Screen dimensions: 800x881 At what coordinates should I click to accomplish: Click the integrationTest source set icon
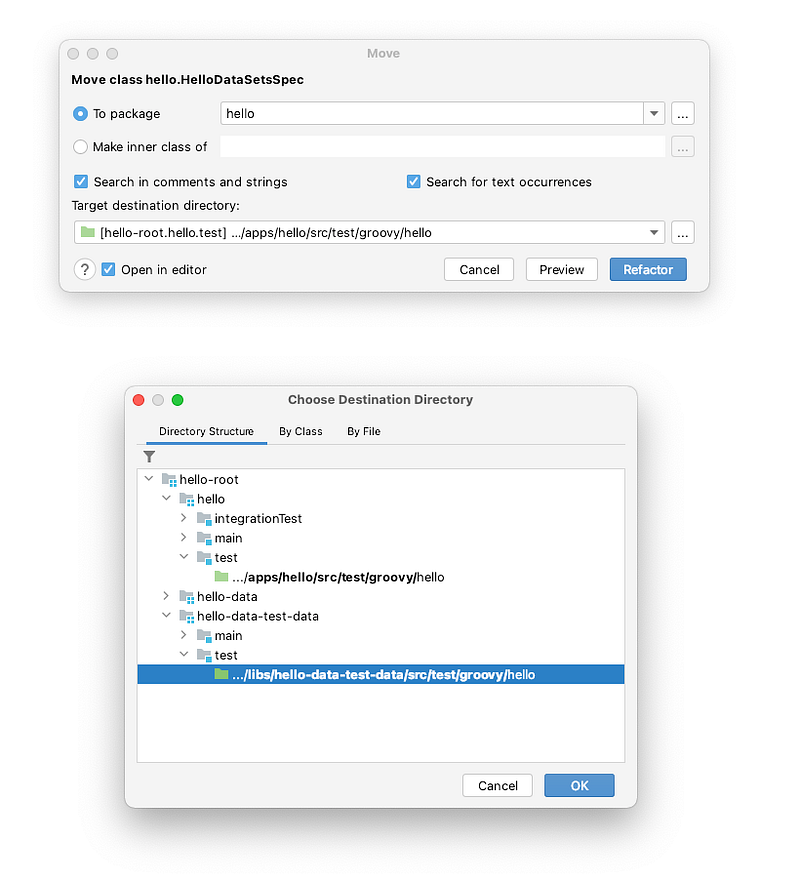click(204, 519)
